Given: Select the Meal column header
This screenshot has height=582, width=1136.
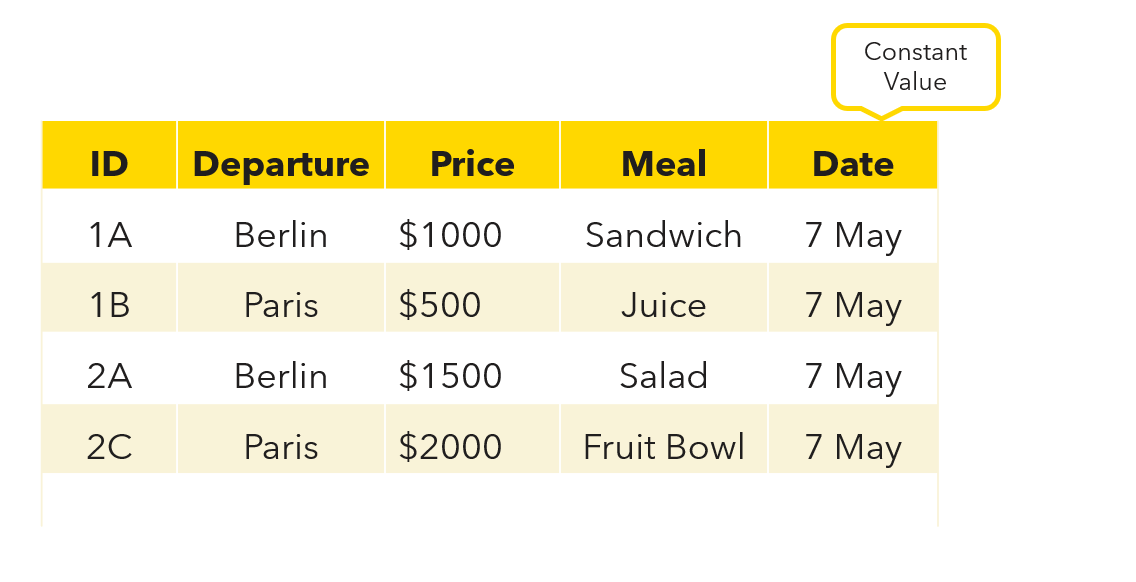Looking at the screenshot, I should point(664,155).
